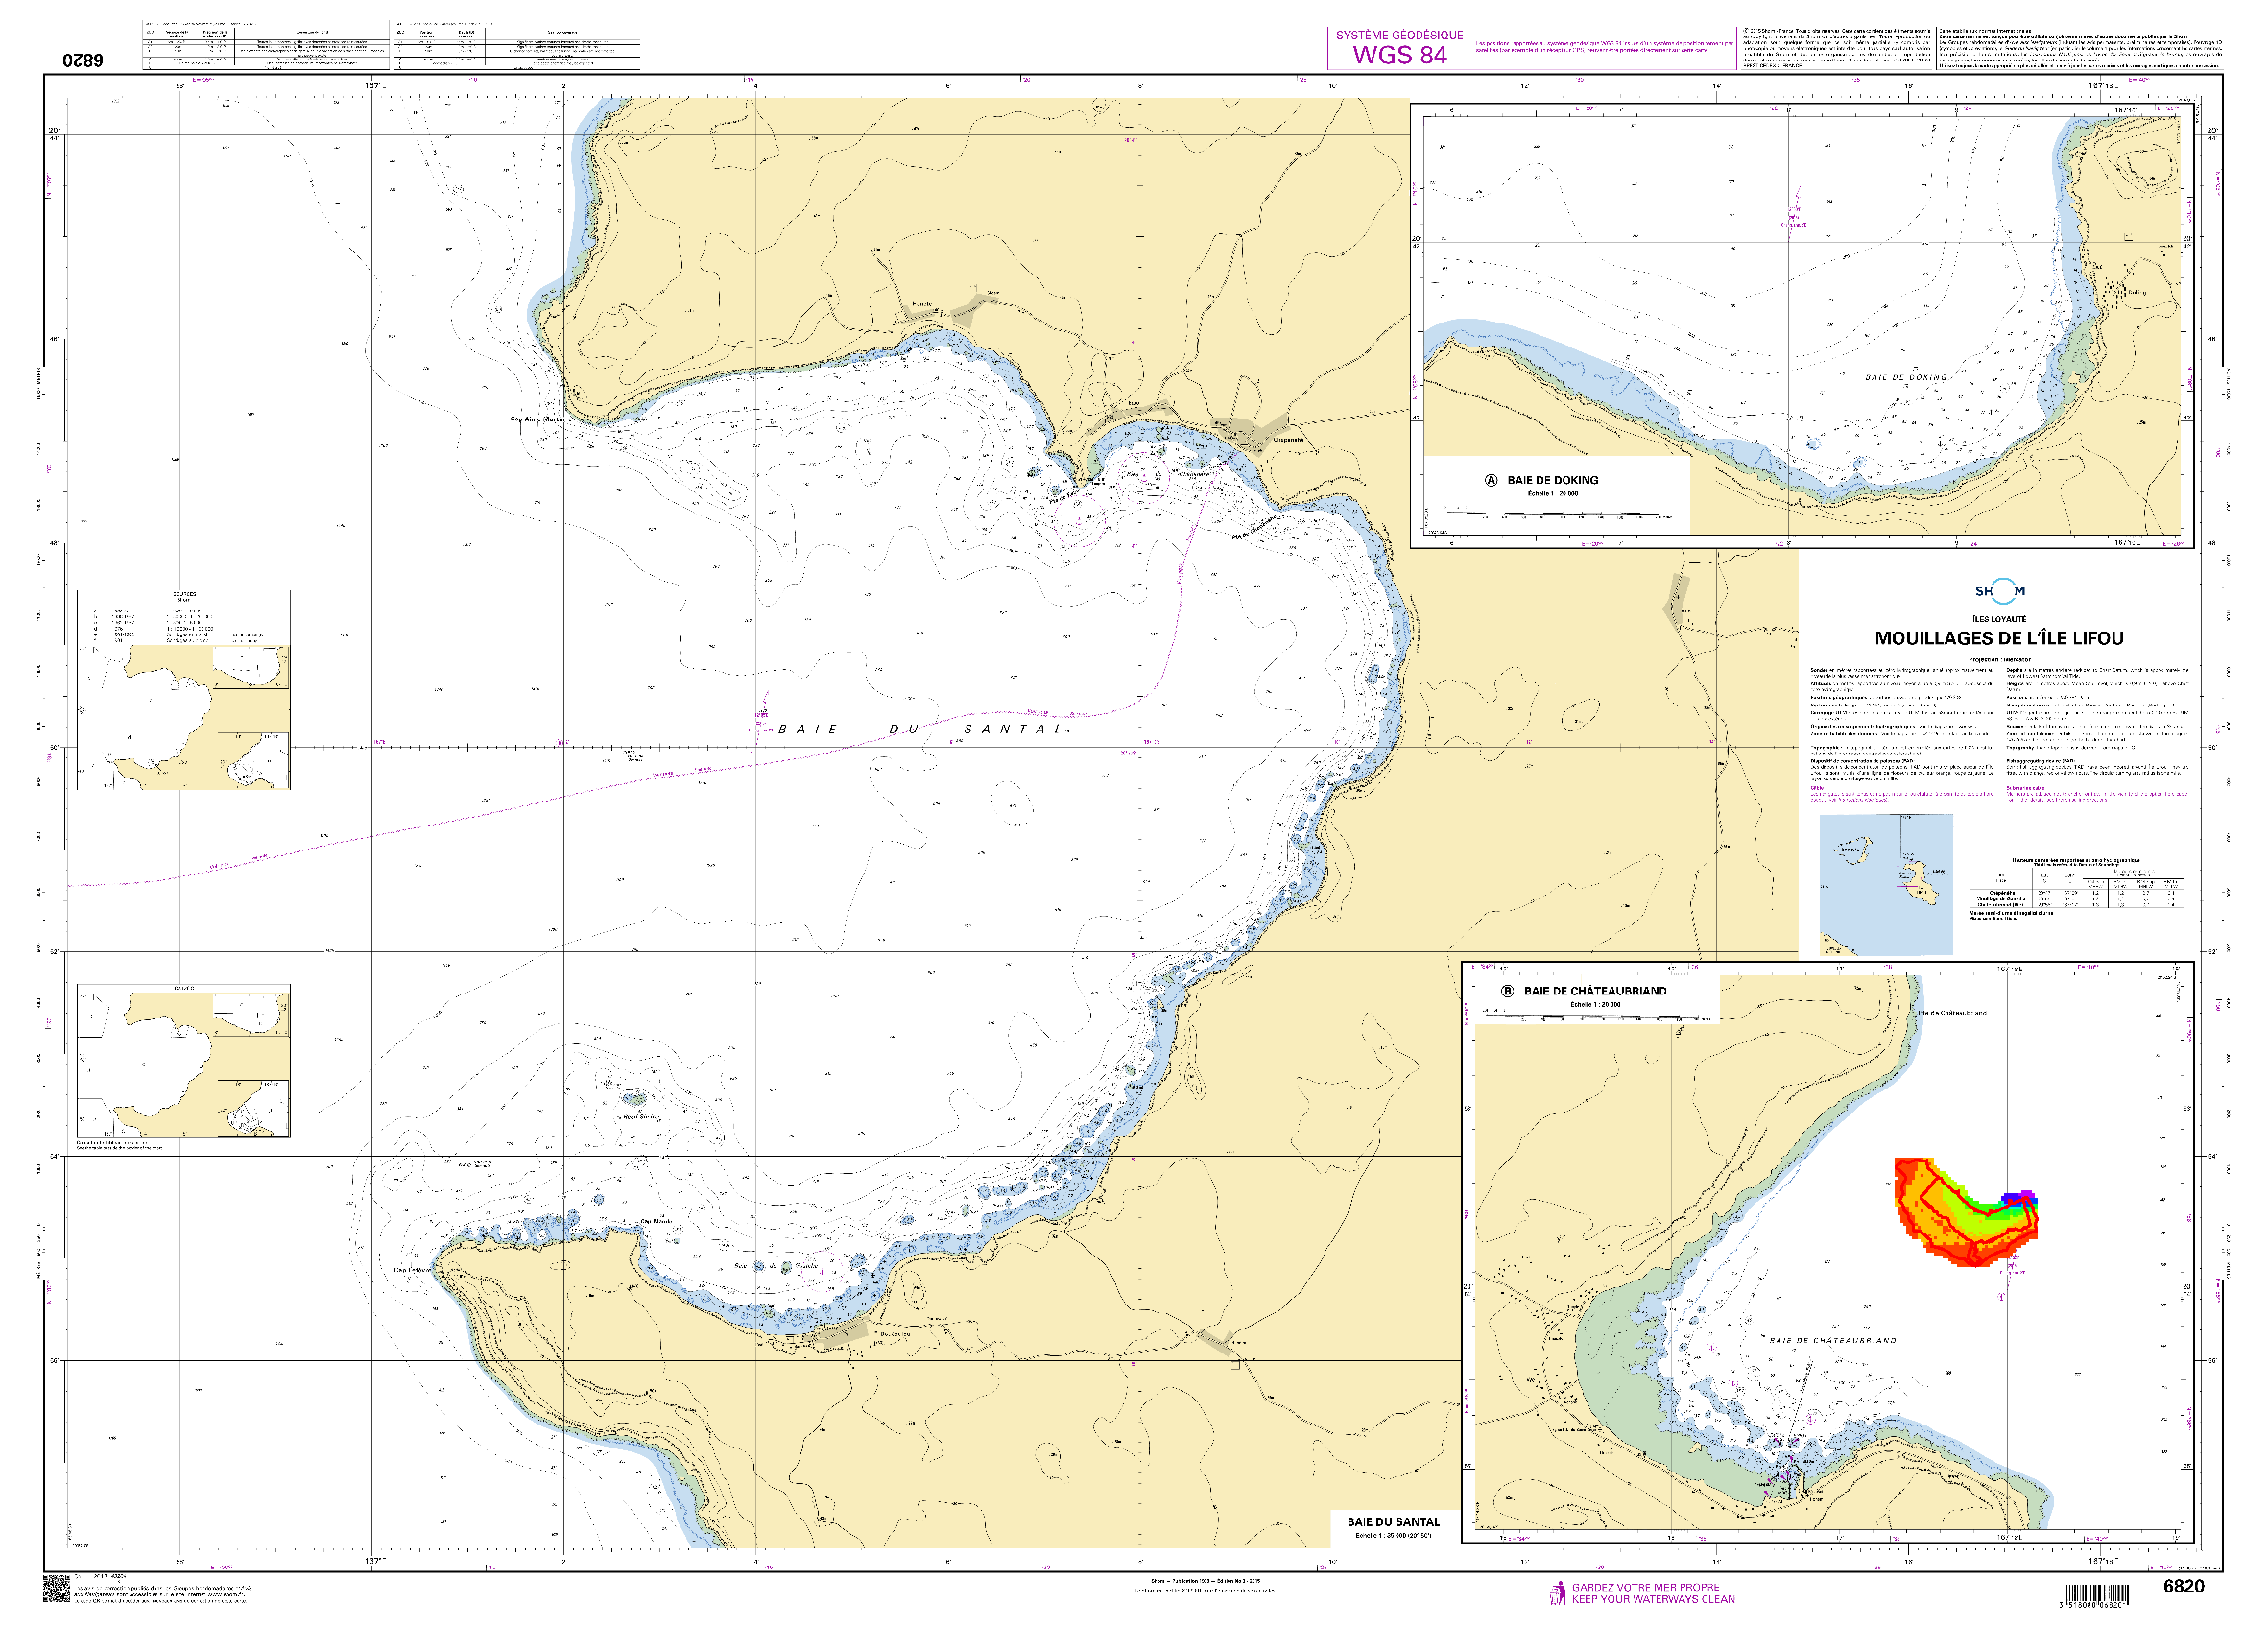The height and width of the screenshot is (1628, 2268).
Task: Click the QR code in bottom-left corner
Action: pyautogui.click(x=57, y=1589)
